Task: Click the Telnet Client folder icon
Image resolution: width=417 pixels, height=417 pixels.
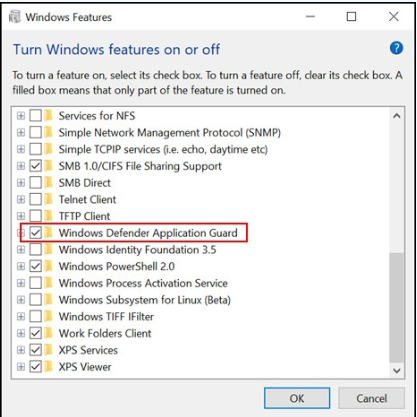Action: (x=49, y=199)
